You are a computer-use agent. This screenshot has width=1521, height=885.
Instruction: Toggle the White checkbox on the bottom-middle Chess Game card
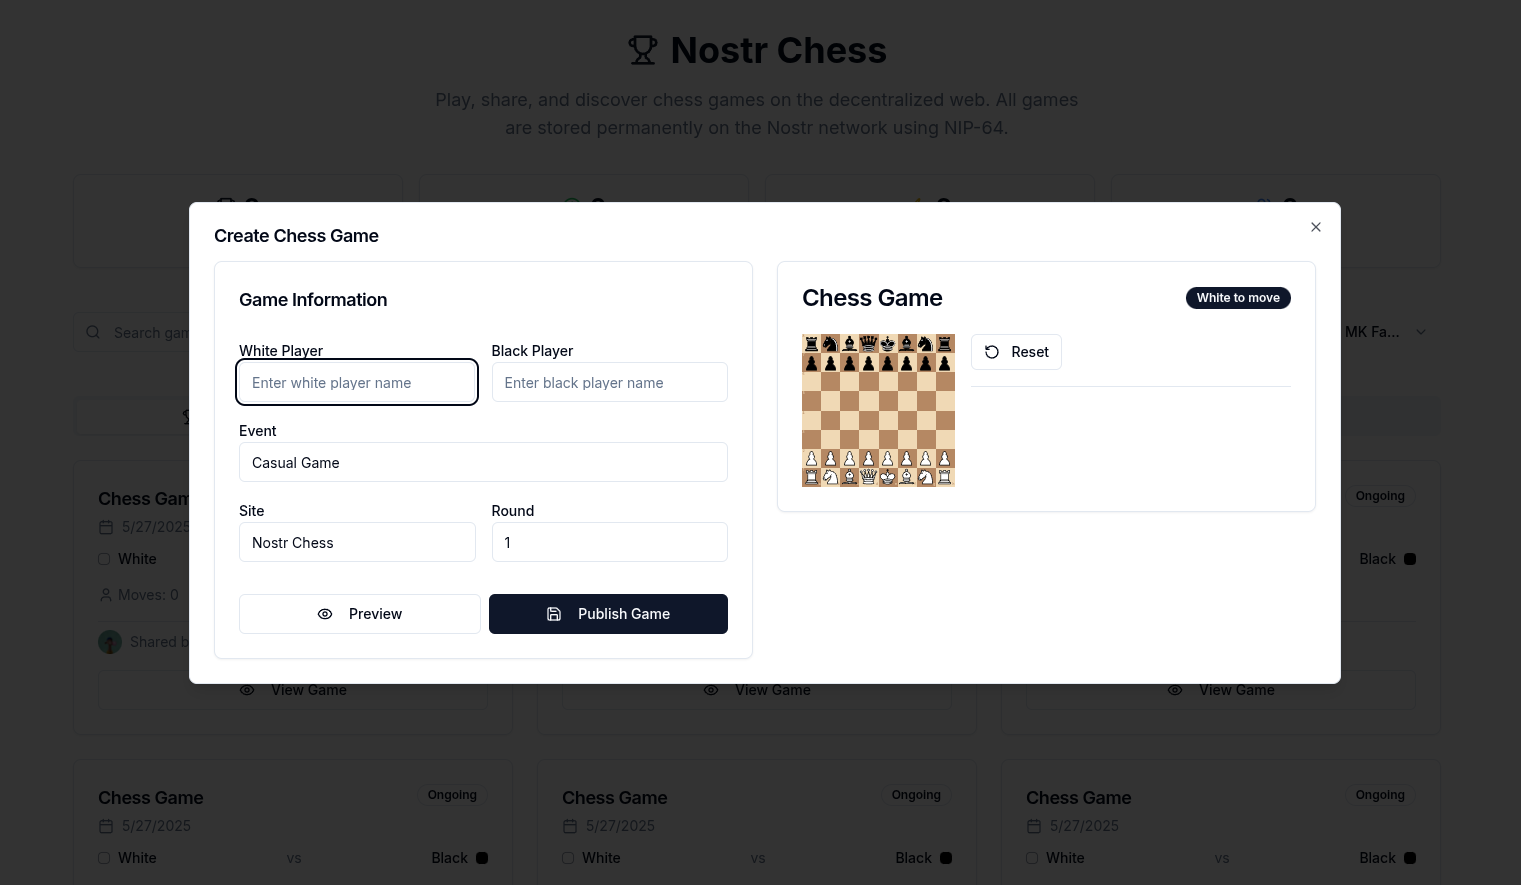point(568,858)
